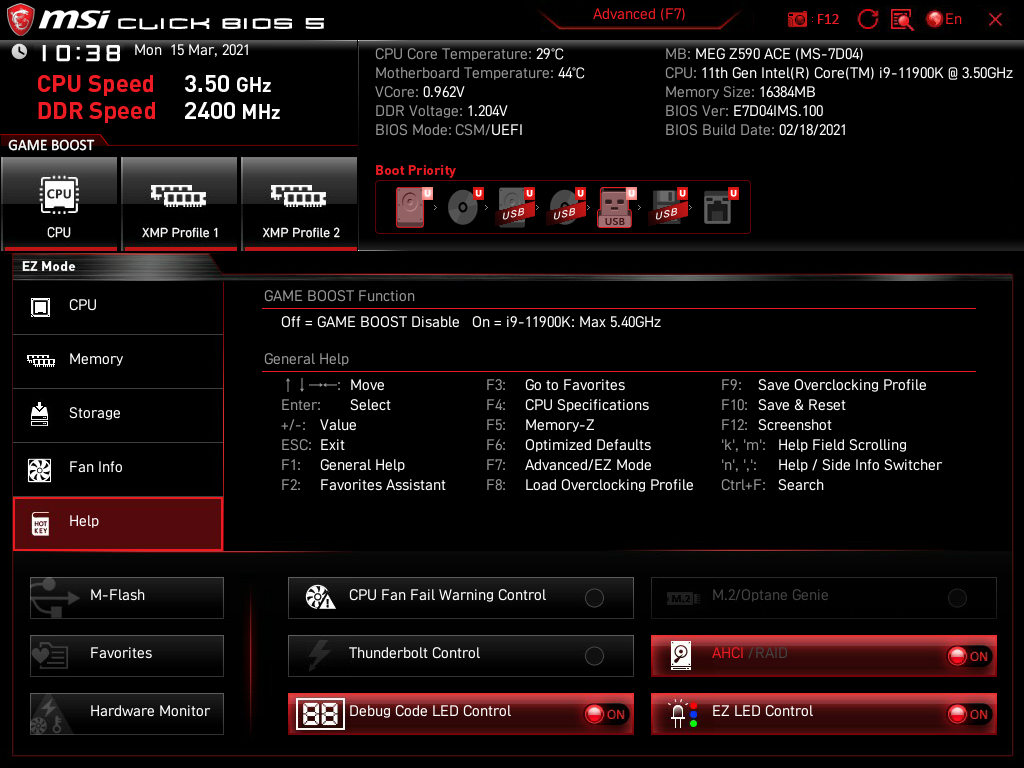This screenshot has height=768, width=1024.
Task: Select the USB floppy boot priority icon
Action: click(668, 207)
